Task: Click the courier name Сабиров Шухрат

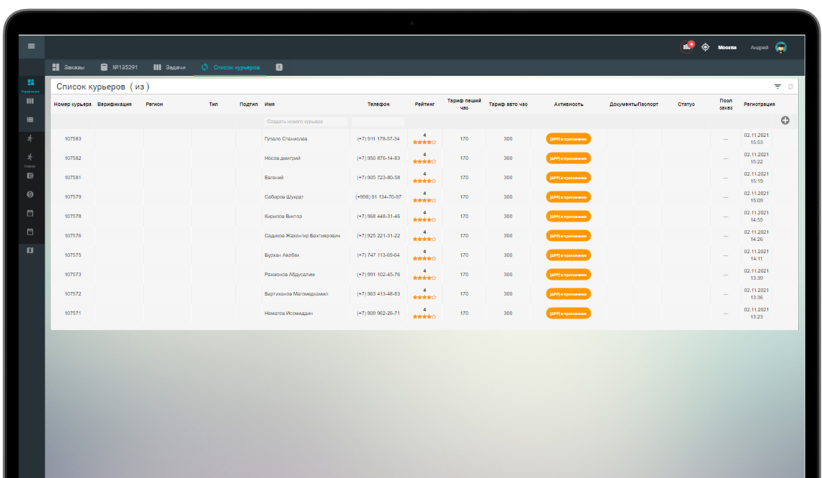Action: (284, 197)
